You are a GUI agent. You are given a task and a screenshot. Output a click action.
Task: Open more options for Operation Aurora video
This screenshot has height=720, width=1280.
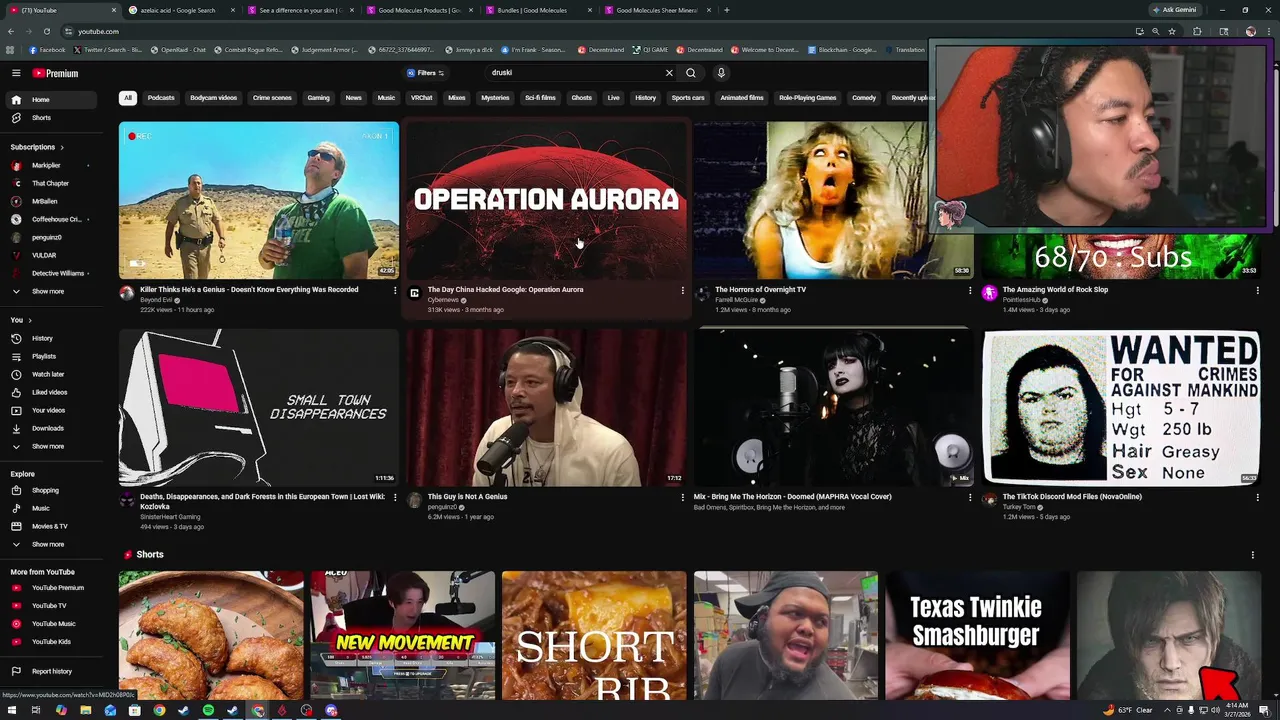point(682,290)
